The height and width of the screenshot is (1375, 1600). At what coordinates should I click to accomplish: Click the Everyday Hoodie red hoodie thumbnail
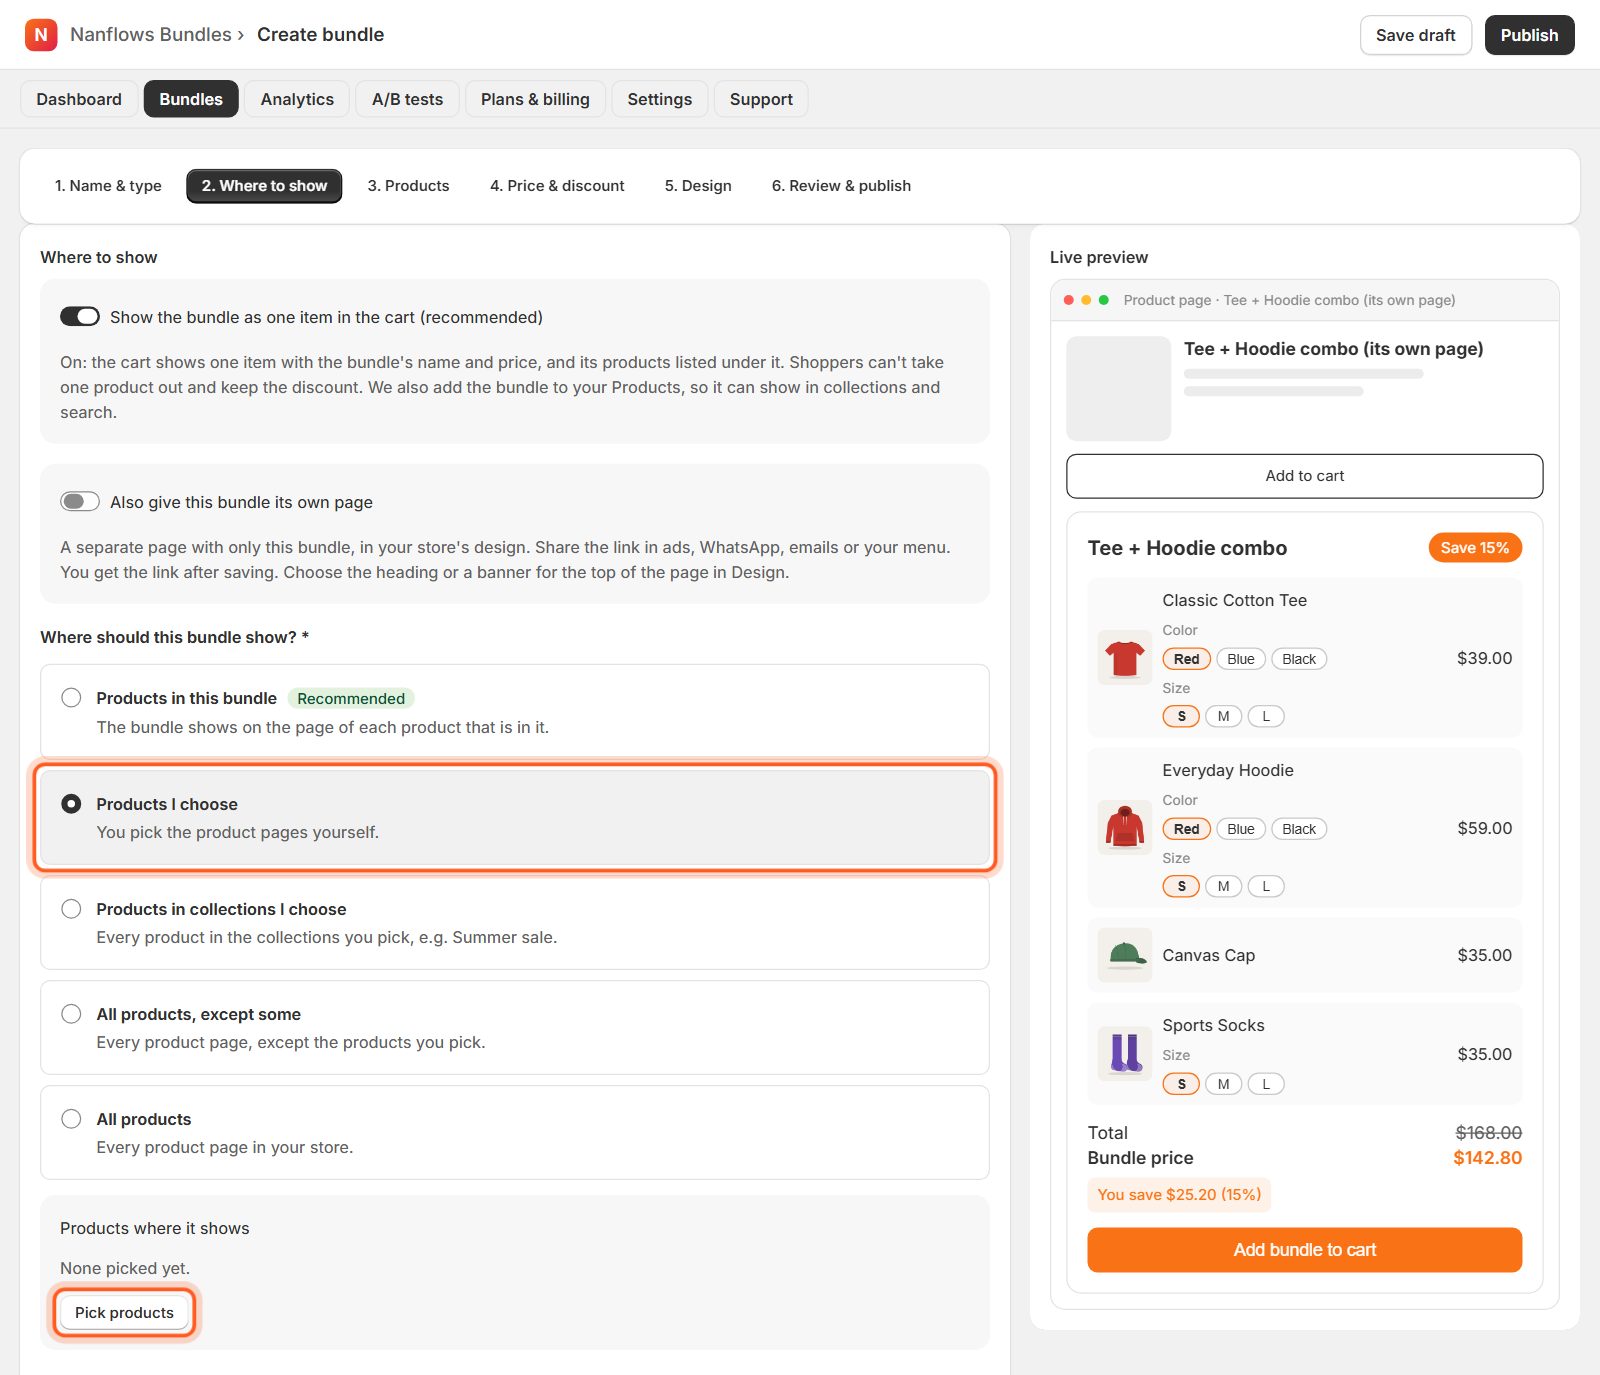(x=1125, y=828)
